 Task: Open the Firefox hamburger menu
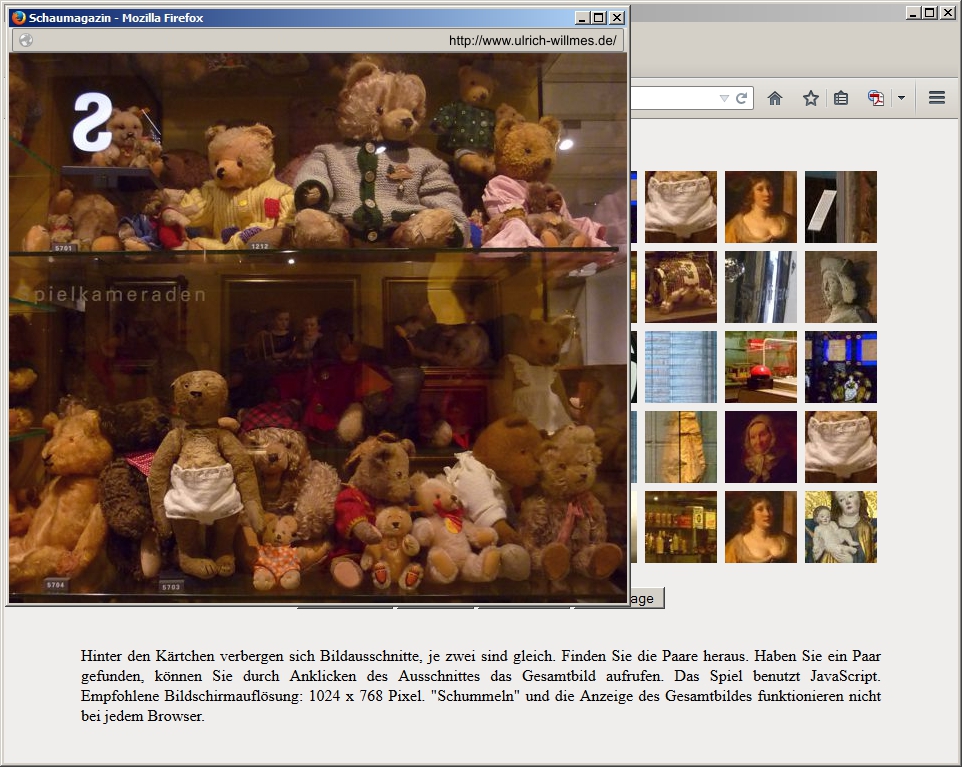(x=937, y=98)
